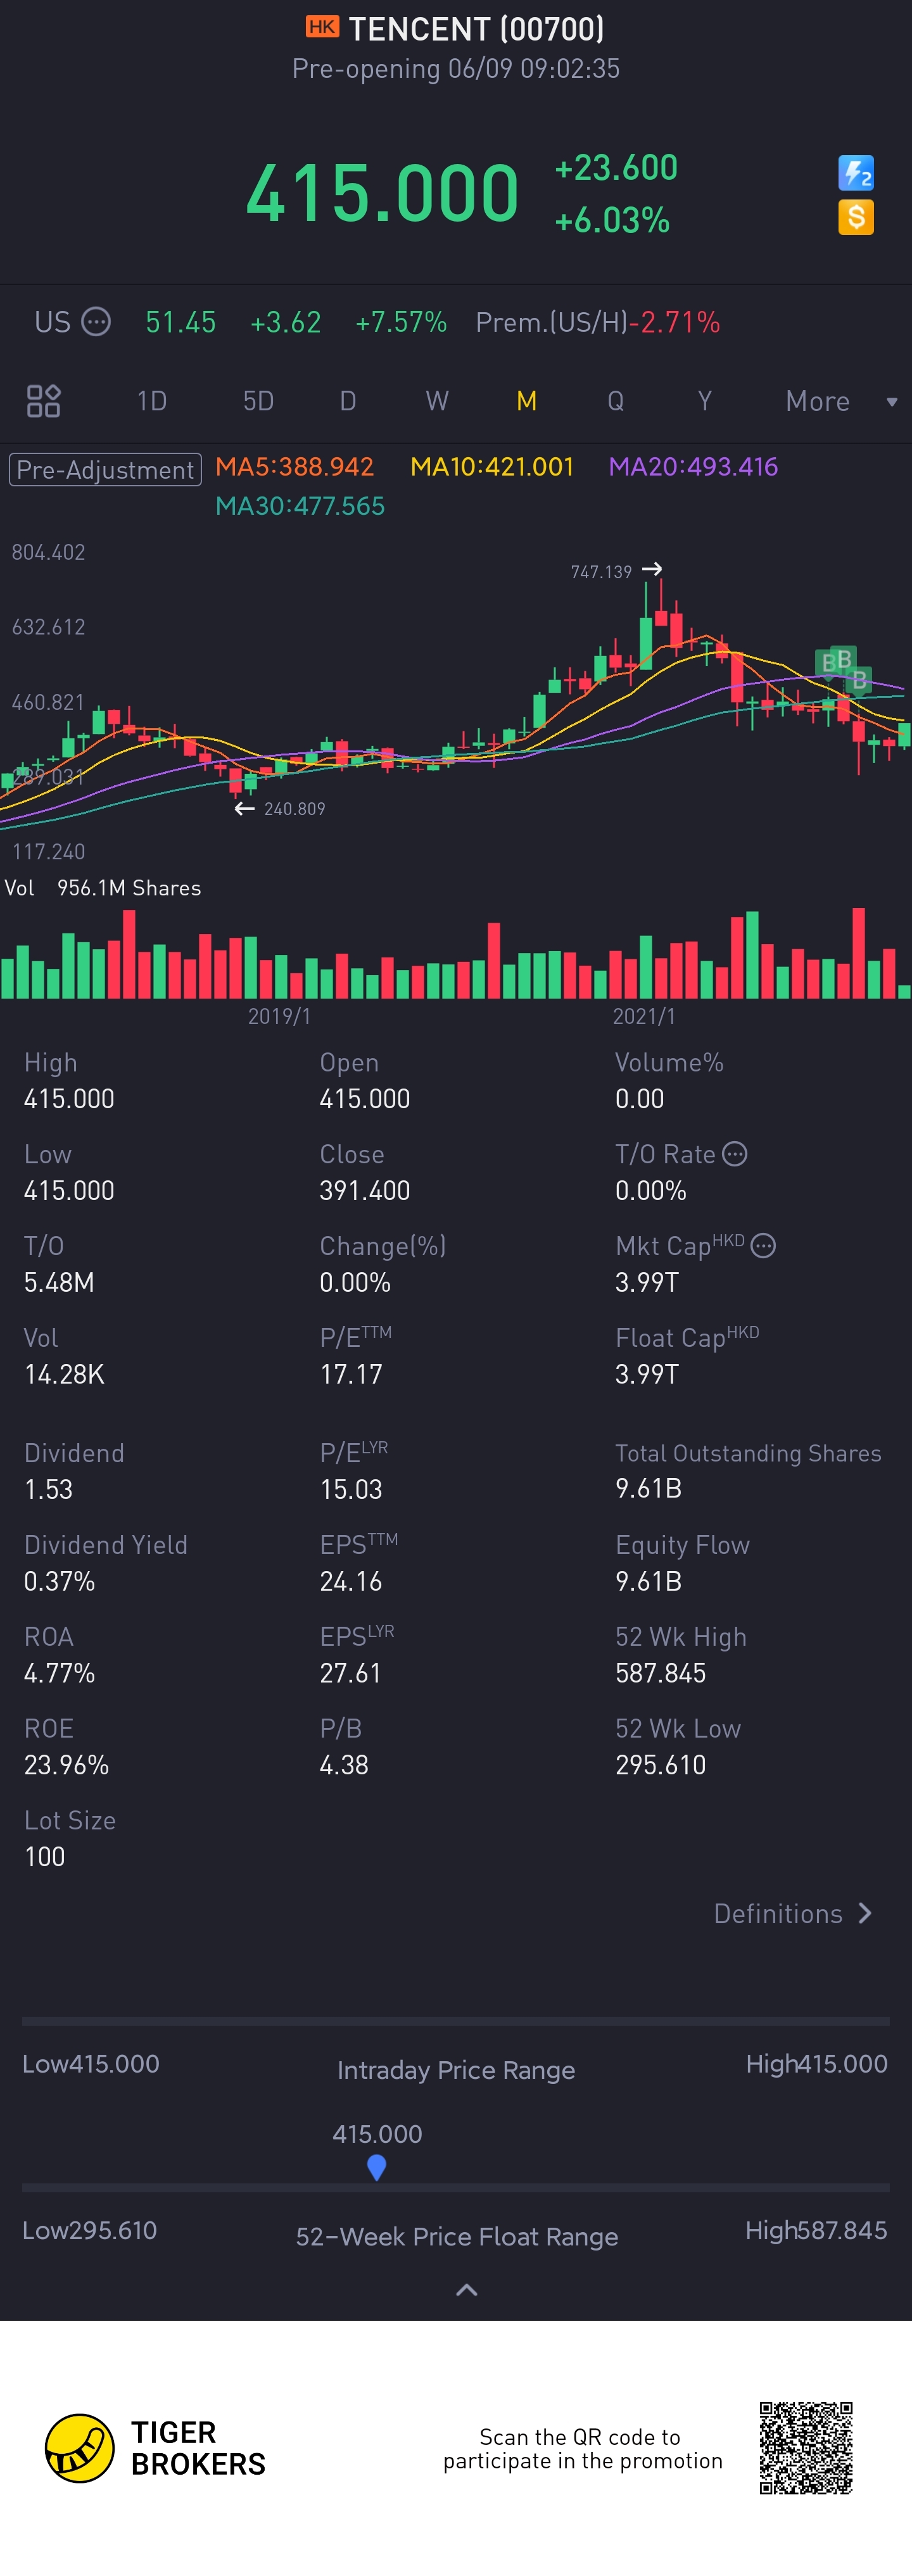Screen dimensions: 912x2576
Task: Tap the TENCENT (00700) title
Action: coord(476,29)
